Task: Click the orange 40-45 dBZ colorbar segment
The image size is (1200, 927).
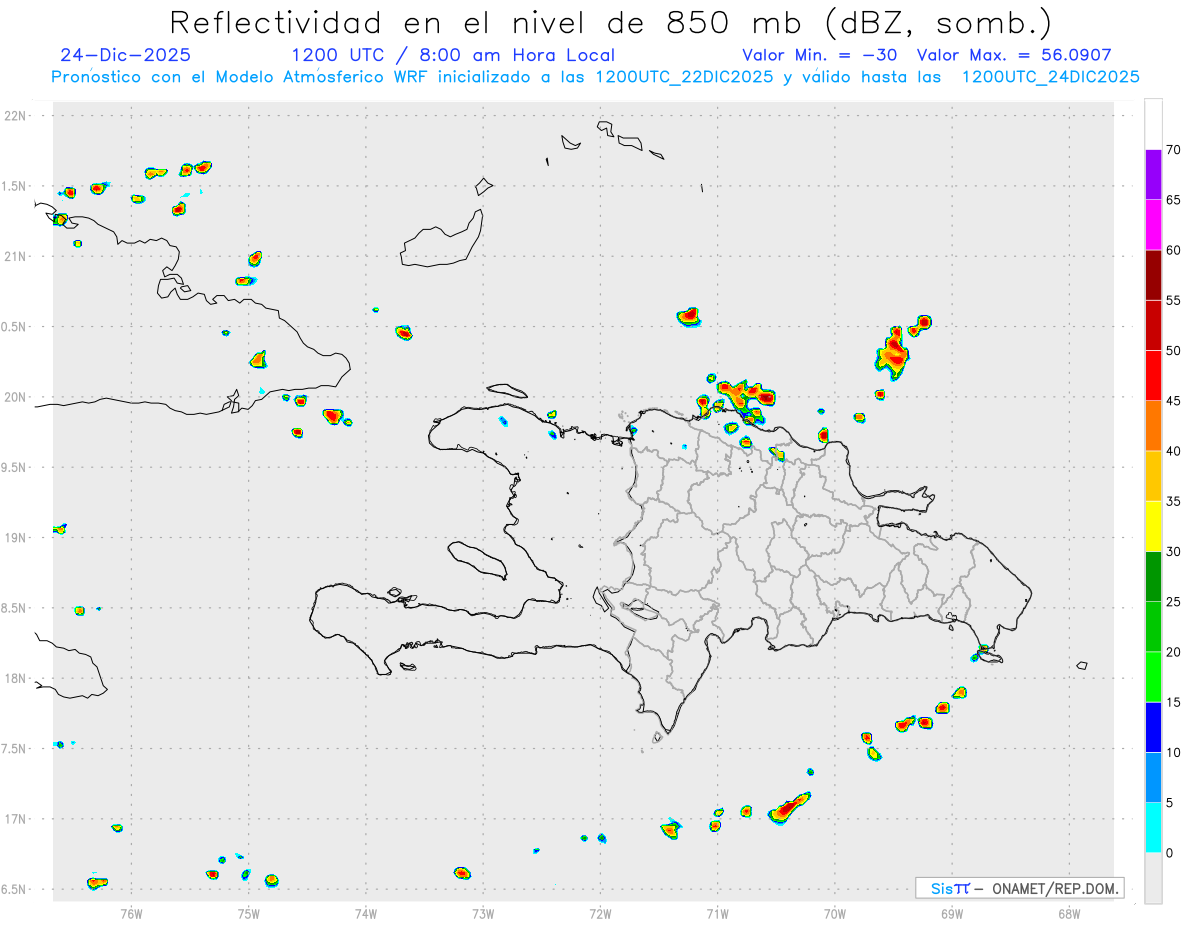Action: (x=1153, y=426)
